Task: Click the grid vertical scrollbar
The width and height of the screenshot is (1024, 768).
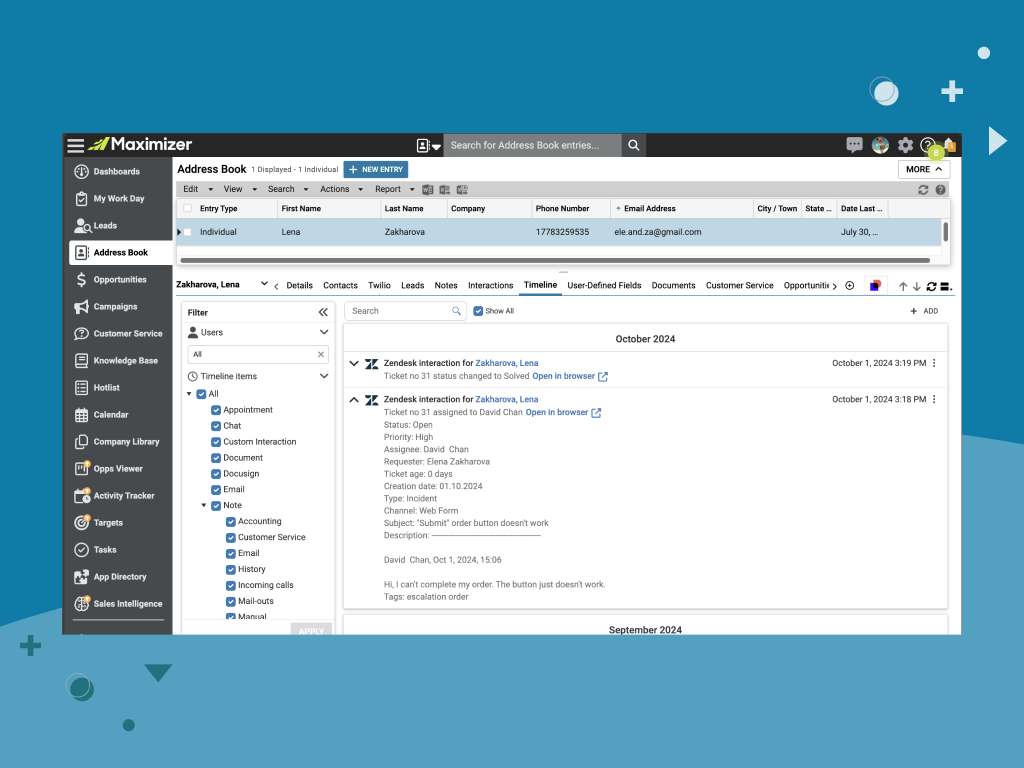Action: tap(945, 231)
